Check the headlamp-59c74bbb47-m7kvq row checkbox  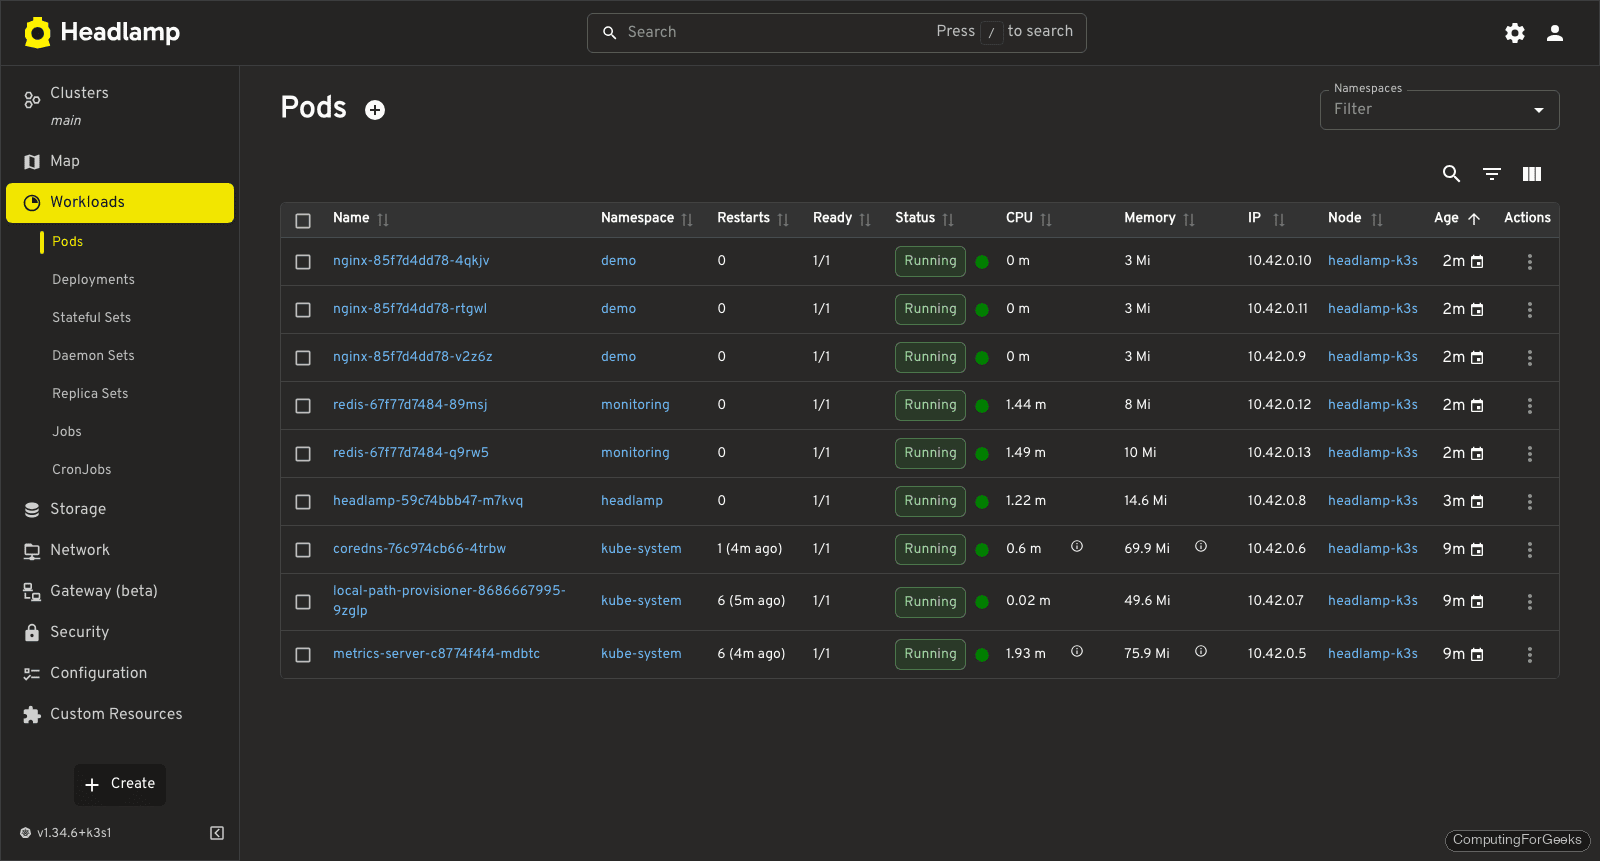(x=303, y=502)
